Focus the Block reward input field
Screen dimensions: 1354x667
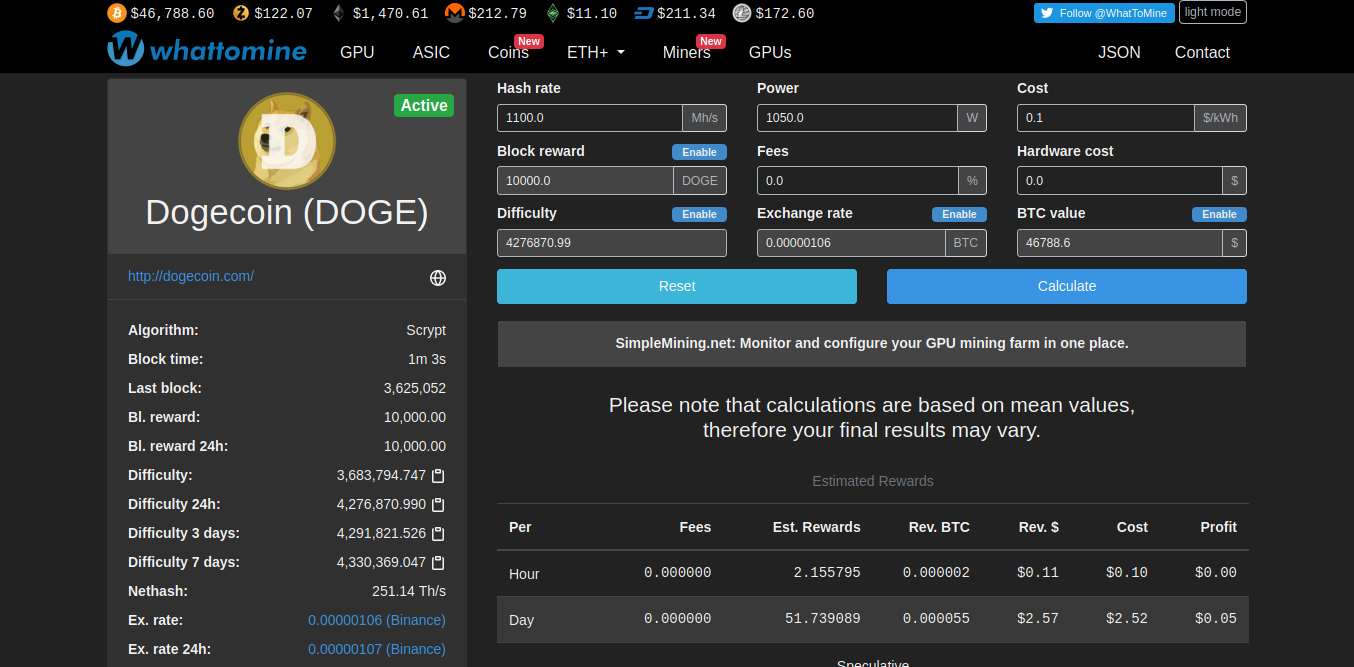[585, 180]
